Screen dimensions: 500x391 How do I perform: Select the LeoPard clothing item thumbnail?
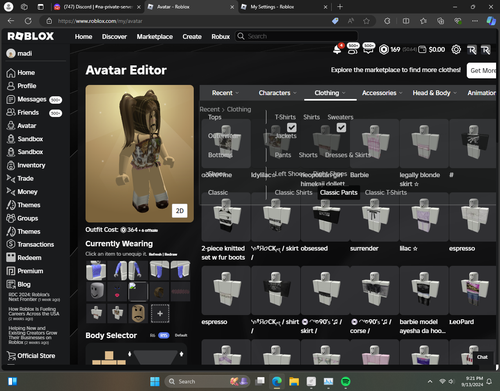point(473,290)
